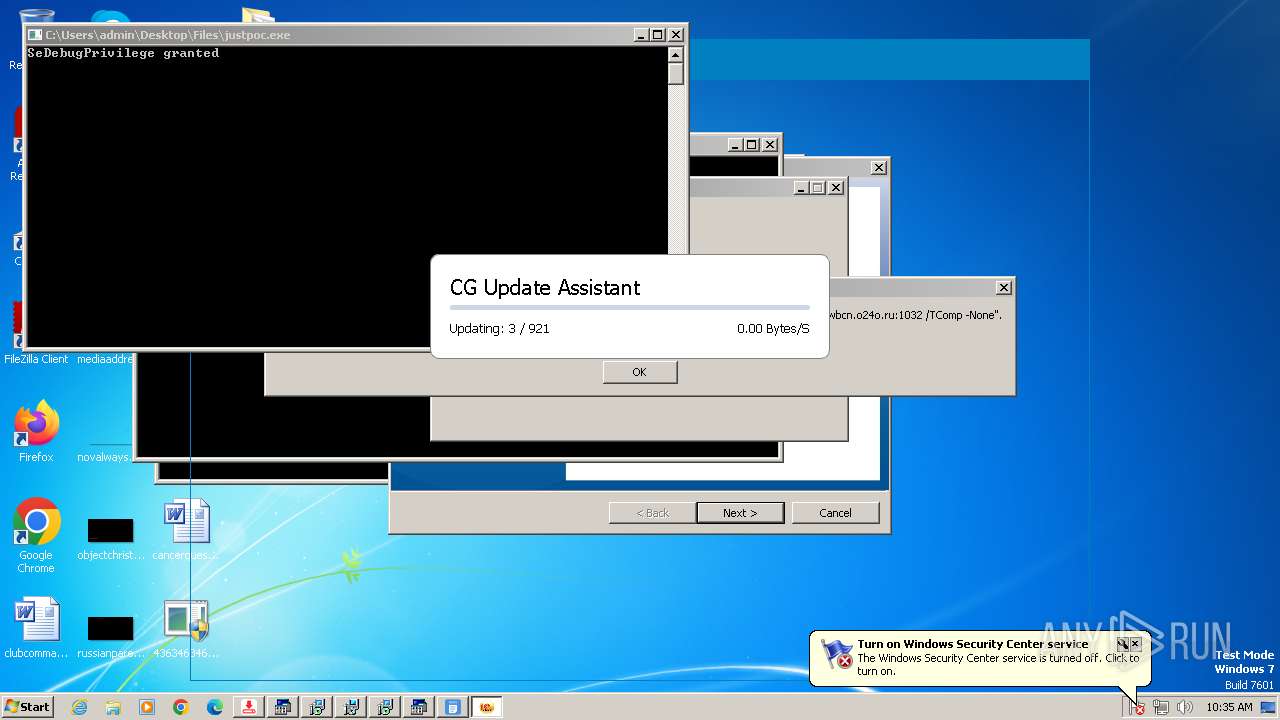Click the disabled Back button in wizard
This screenshot has height=720, width=1280.
(653, 513)
